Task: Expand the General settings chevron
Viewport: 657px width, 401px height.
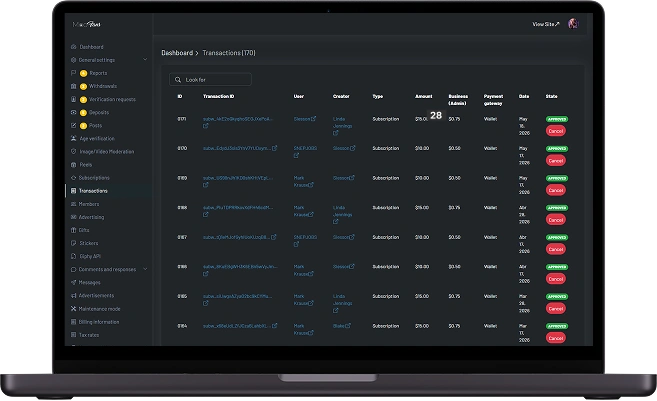Action: pos(145,60)
